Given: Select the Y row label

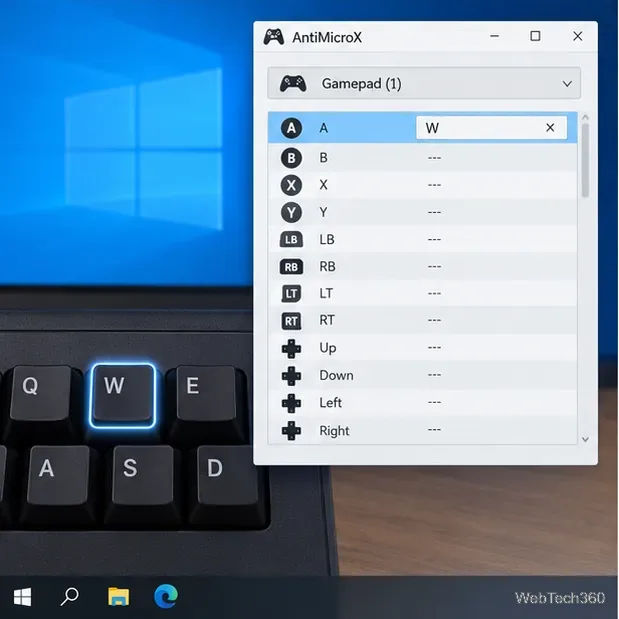Looking at the screenshot, I should pos(323,212).
